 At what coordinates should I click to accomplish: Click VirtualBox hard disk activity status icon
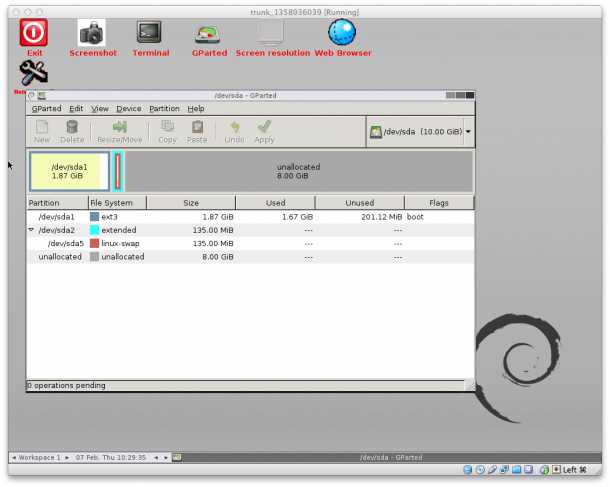click(467, 469)
